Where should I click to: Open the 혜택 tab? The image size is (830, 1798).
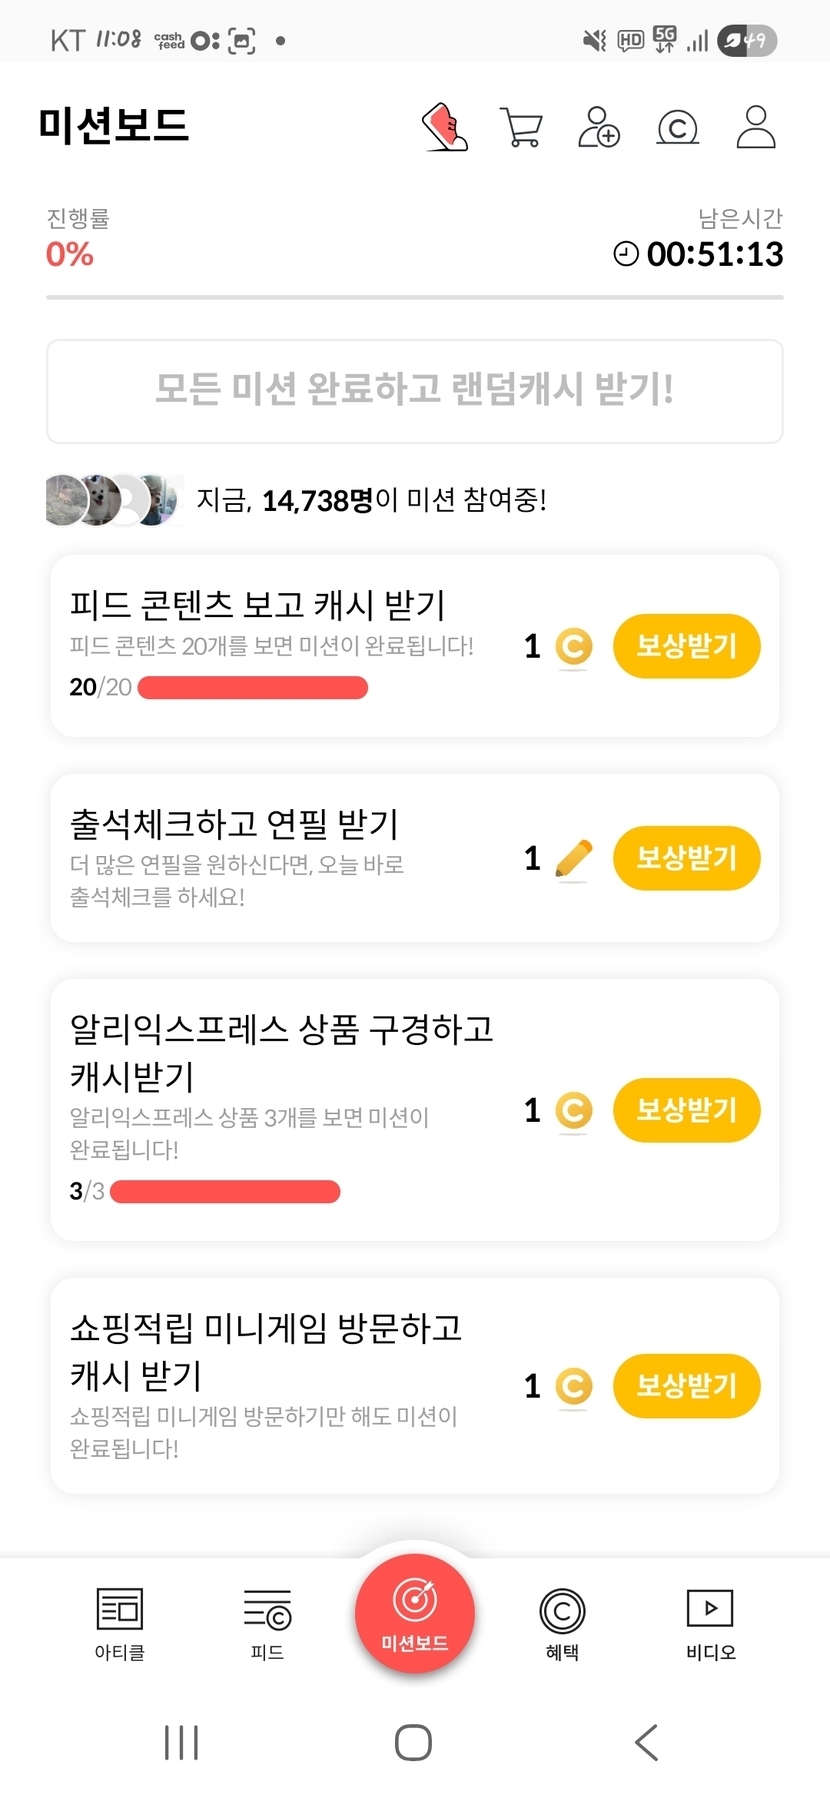click(x=562, y=1622)
